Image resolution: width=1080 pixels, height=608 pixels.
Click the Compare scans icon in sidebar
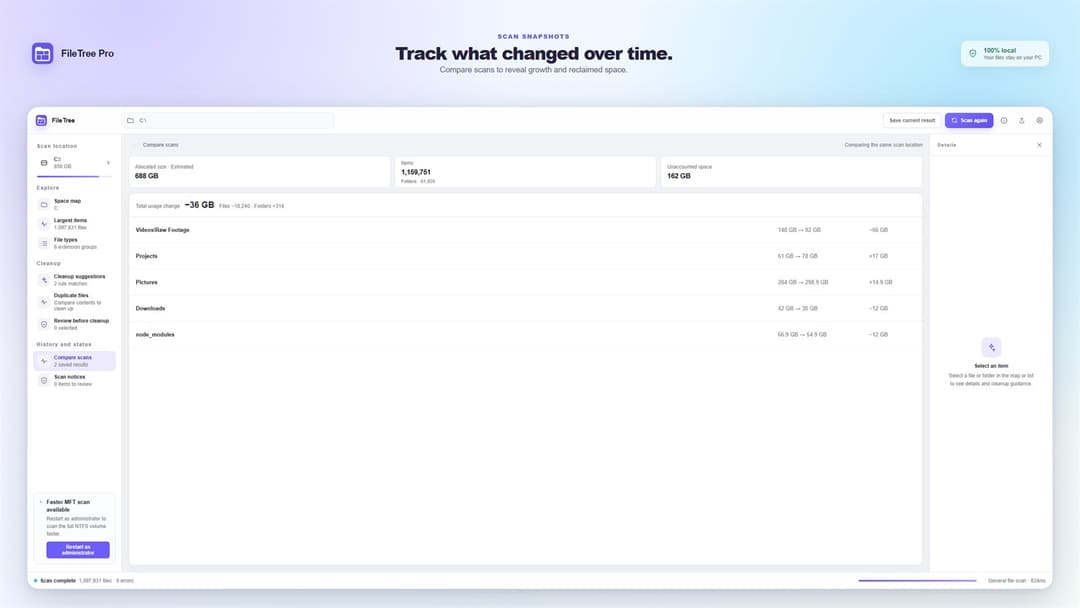click(44, 361)
